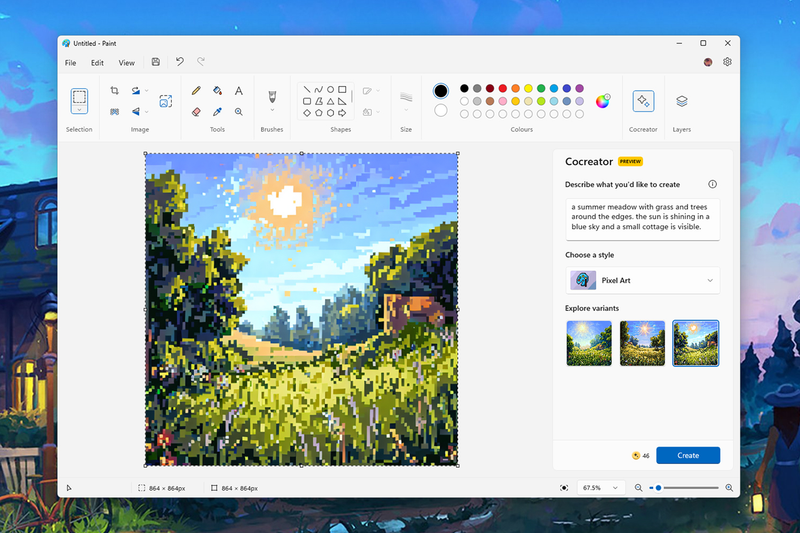Click the Flip image icon
The height and width of the screenshot is (533, 800).
(x=135, y=112)
